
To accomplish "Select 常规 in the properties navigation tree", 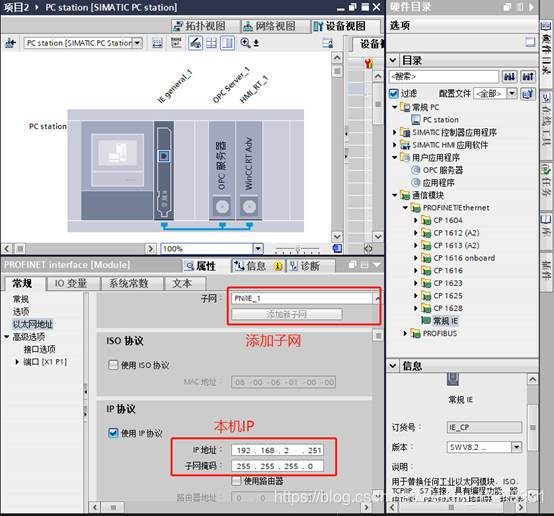I will (x=21, y=299).
